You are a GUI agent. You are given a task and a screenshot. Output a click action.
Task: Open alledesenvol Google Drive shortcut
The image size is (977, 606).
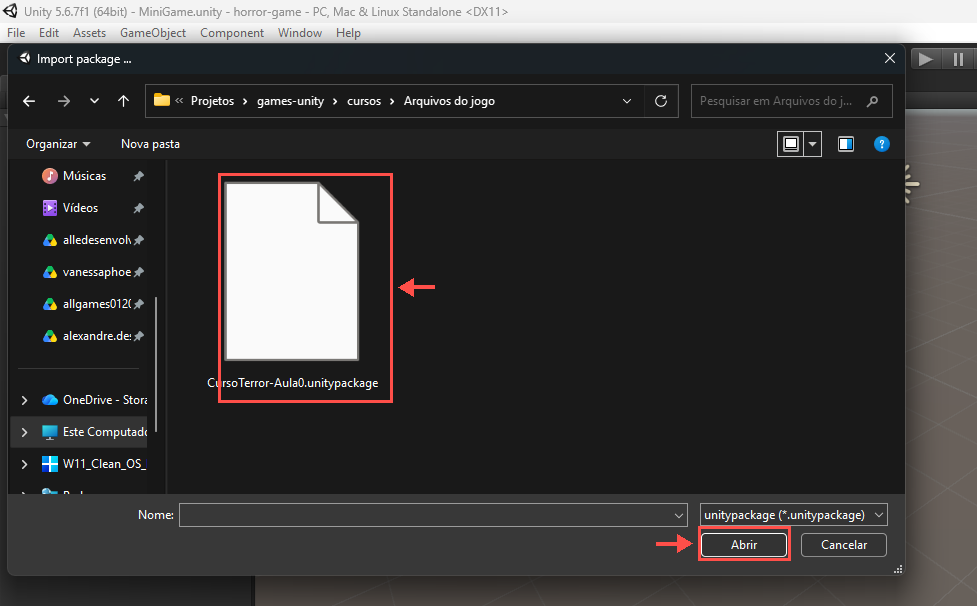[86, 240]
